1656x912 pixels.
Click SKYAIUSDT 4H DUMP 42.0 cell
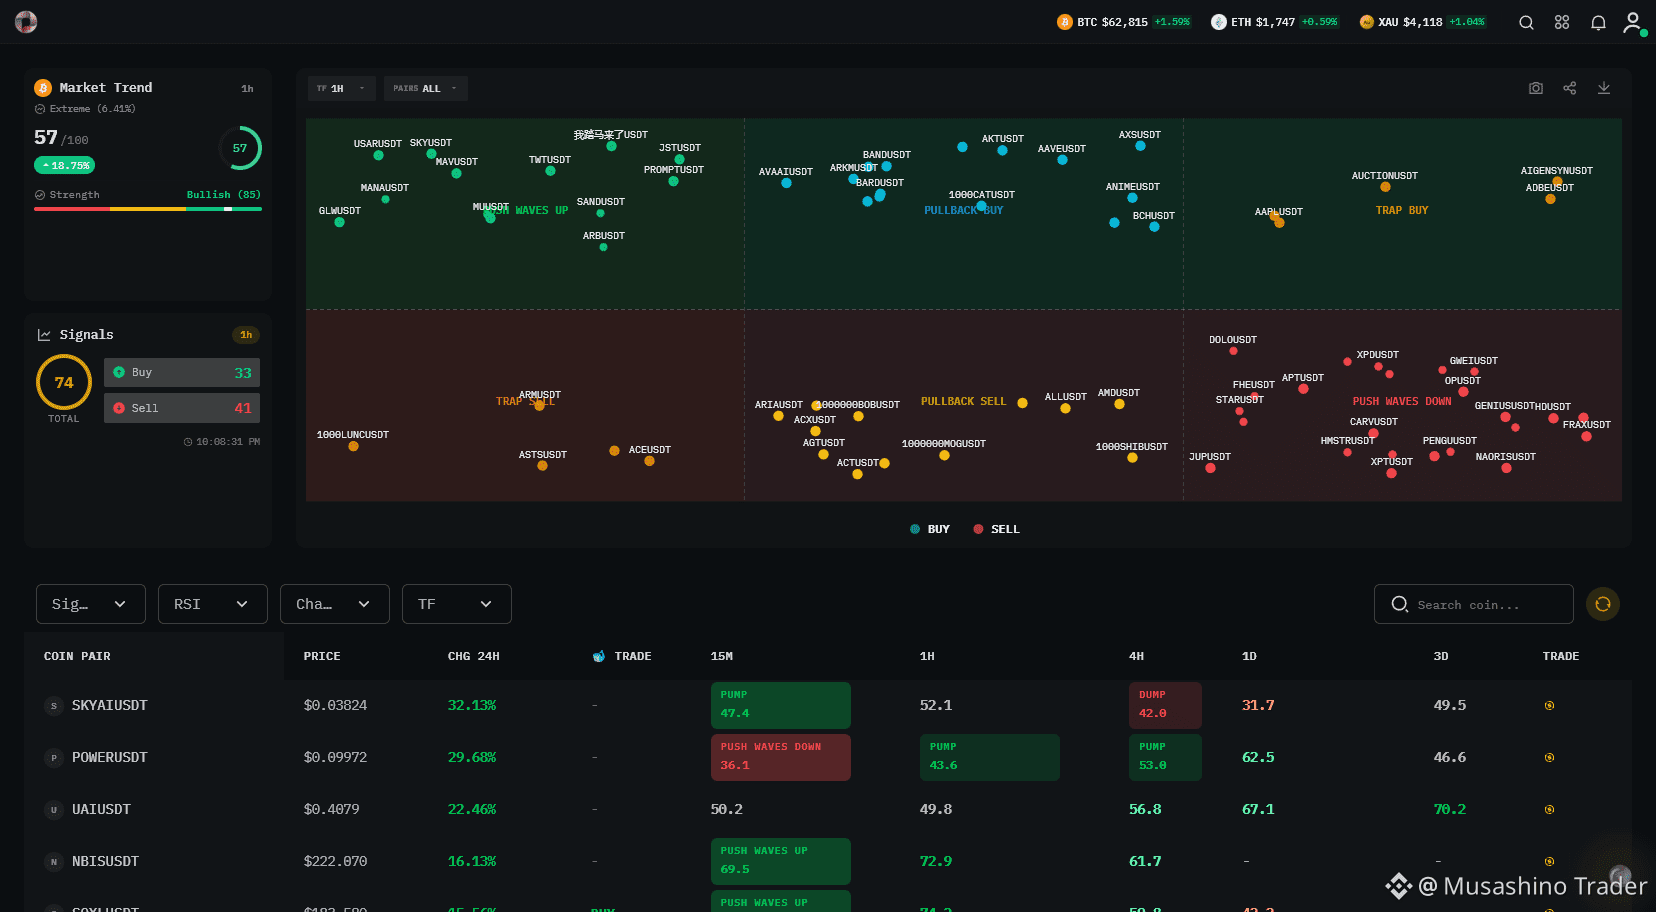pyautogui.click(x=1165, y=705)
